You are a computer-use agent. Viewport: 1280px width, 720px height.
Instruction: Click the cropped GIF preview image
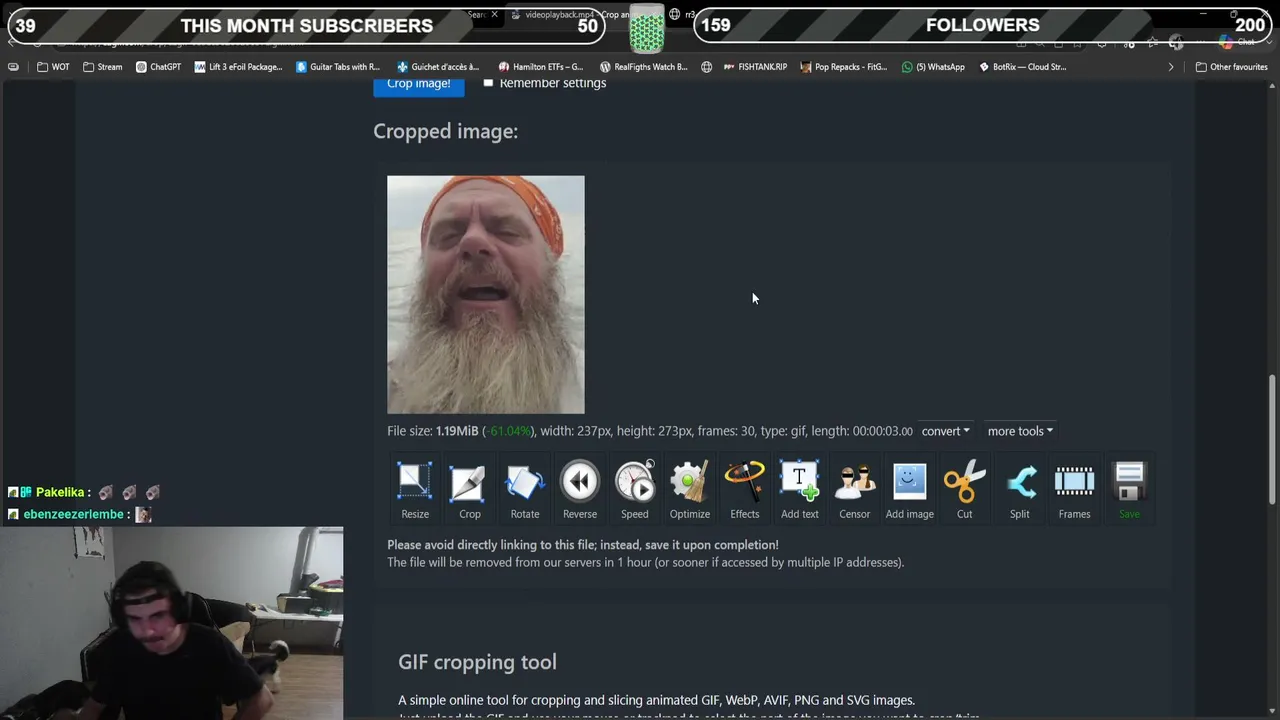(486, 295)
